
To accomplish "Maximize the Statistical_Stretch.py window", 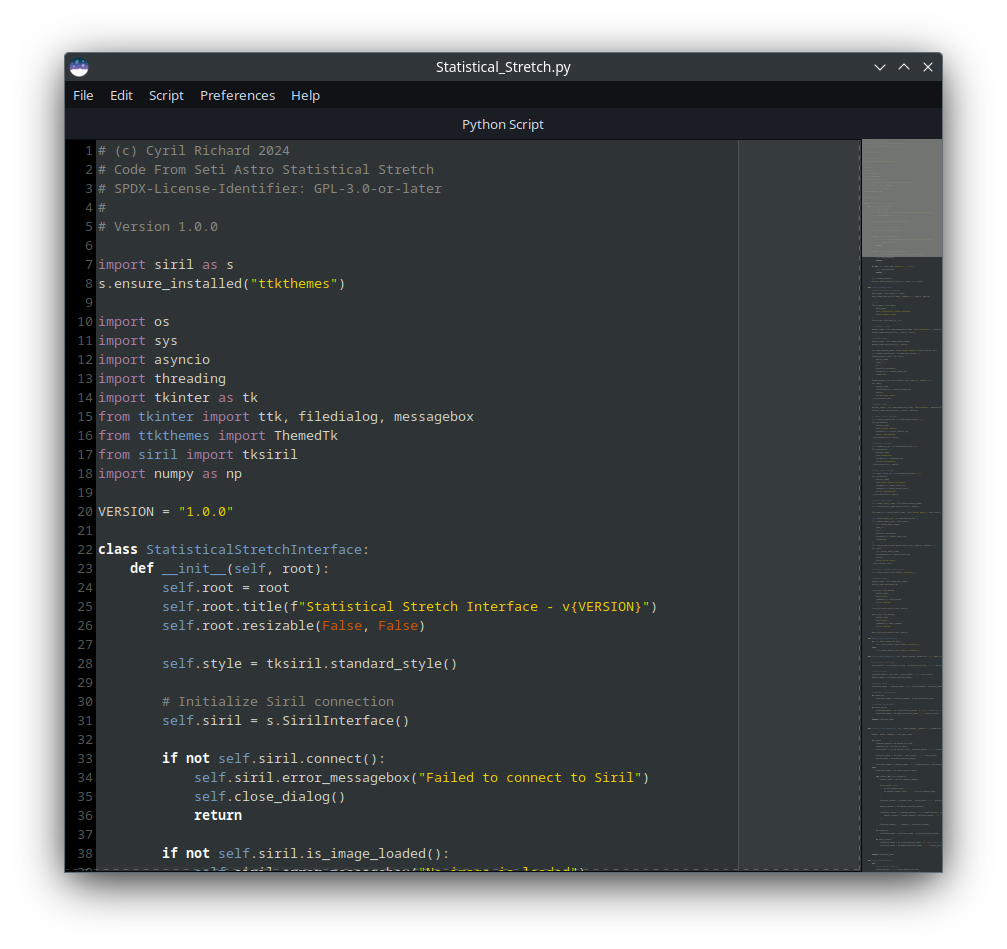I will pyautogui.click(x=904, y=67).
